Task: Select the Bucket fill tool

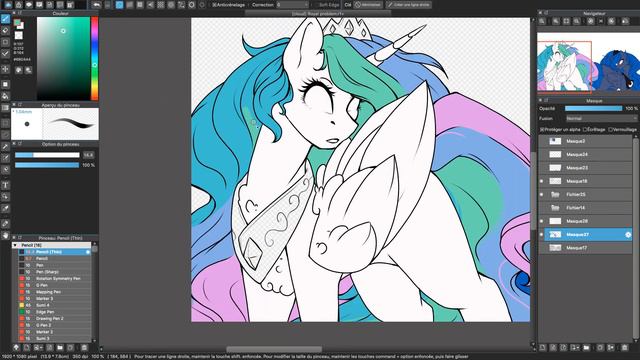Action: [x=5, y=96]
